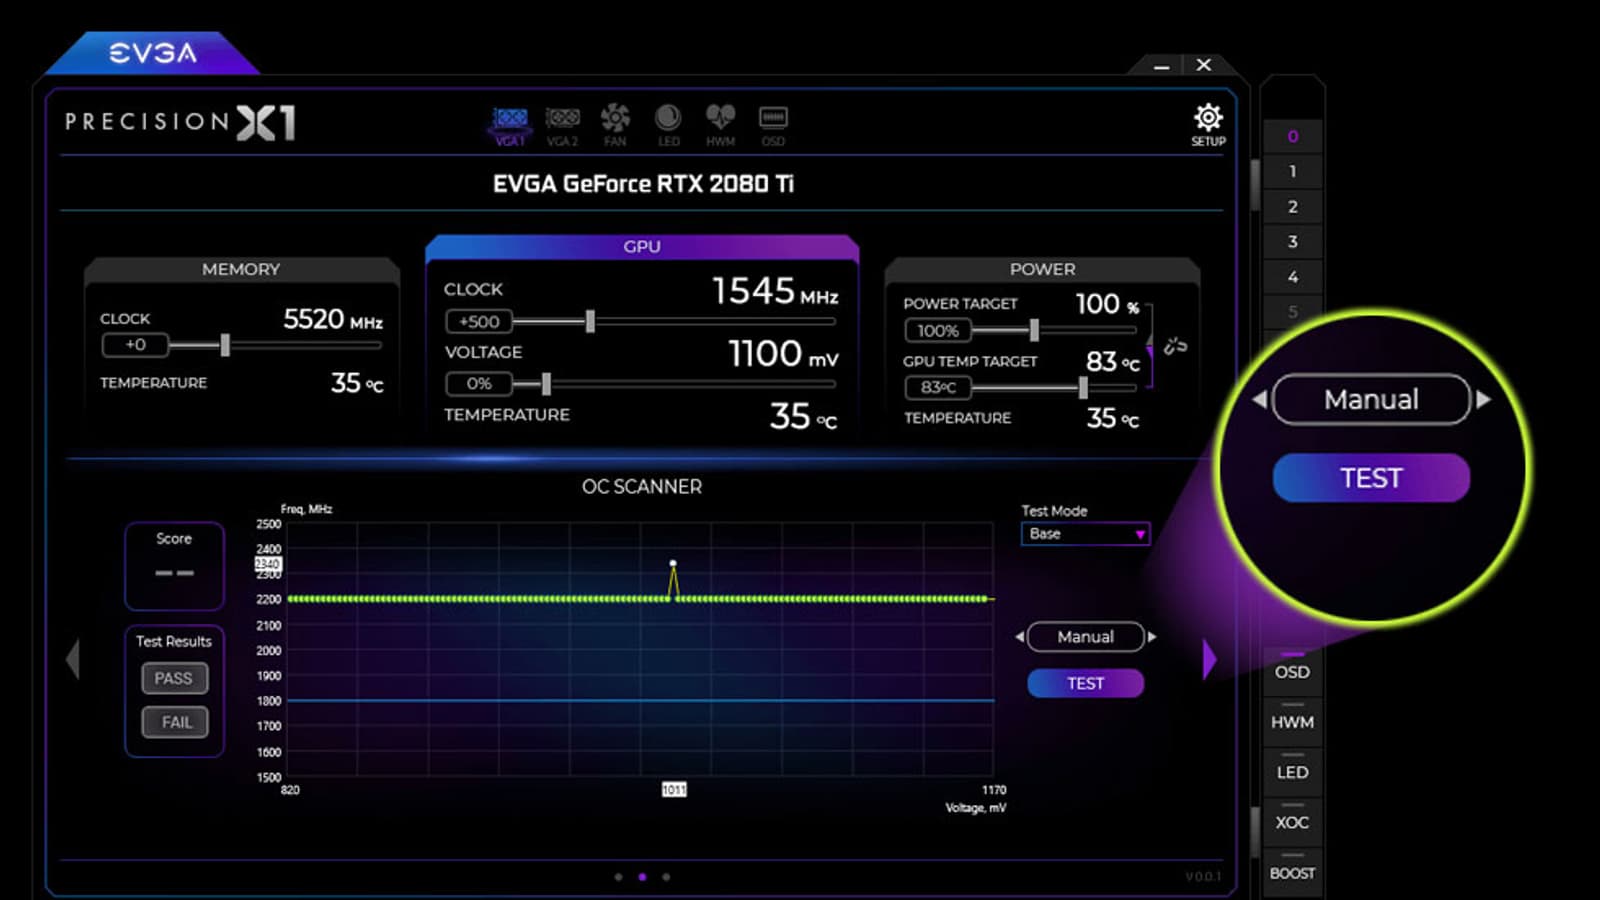
Task: Click the "GPU" panel header
Action: pos(642,246)
